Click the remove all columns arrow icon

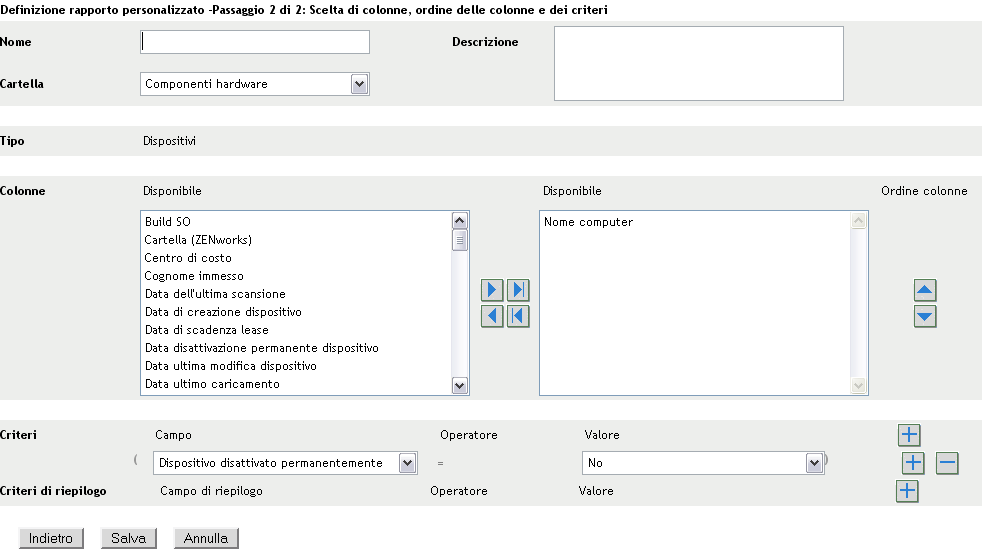[518, 316]
